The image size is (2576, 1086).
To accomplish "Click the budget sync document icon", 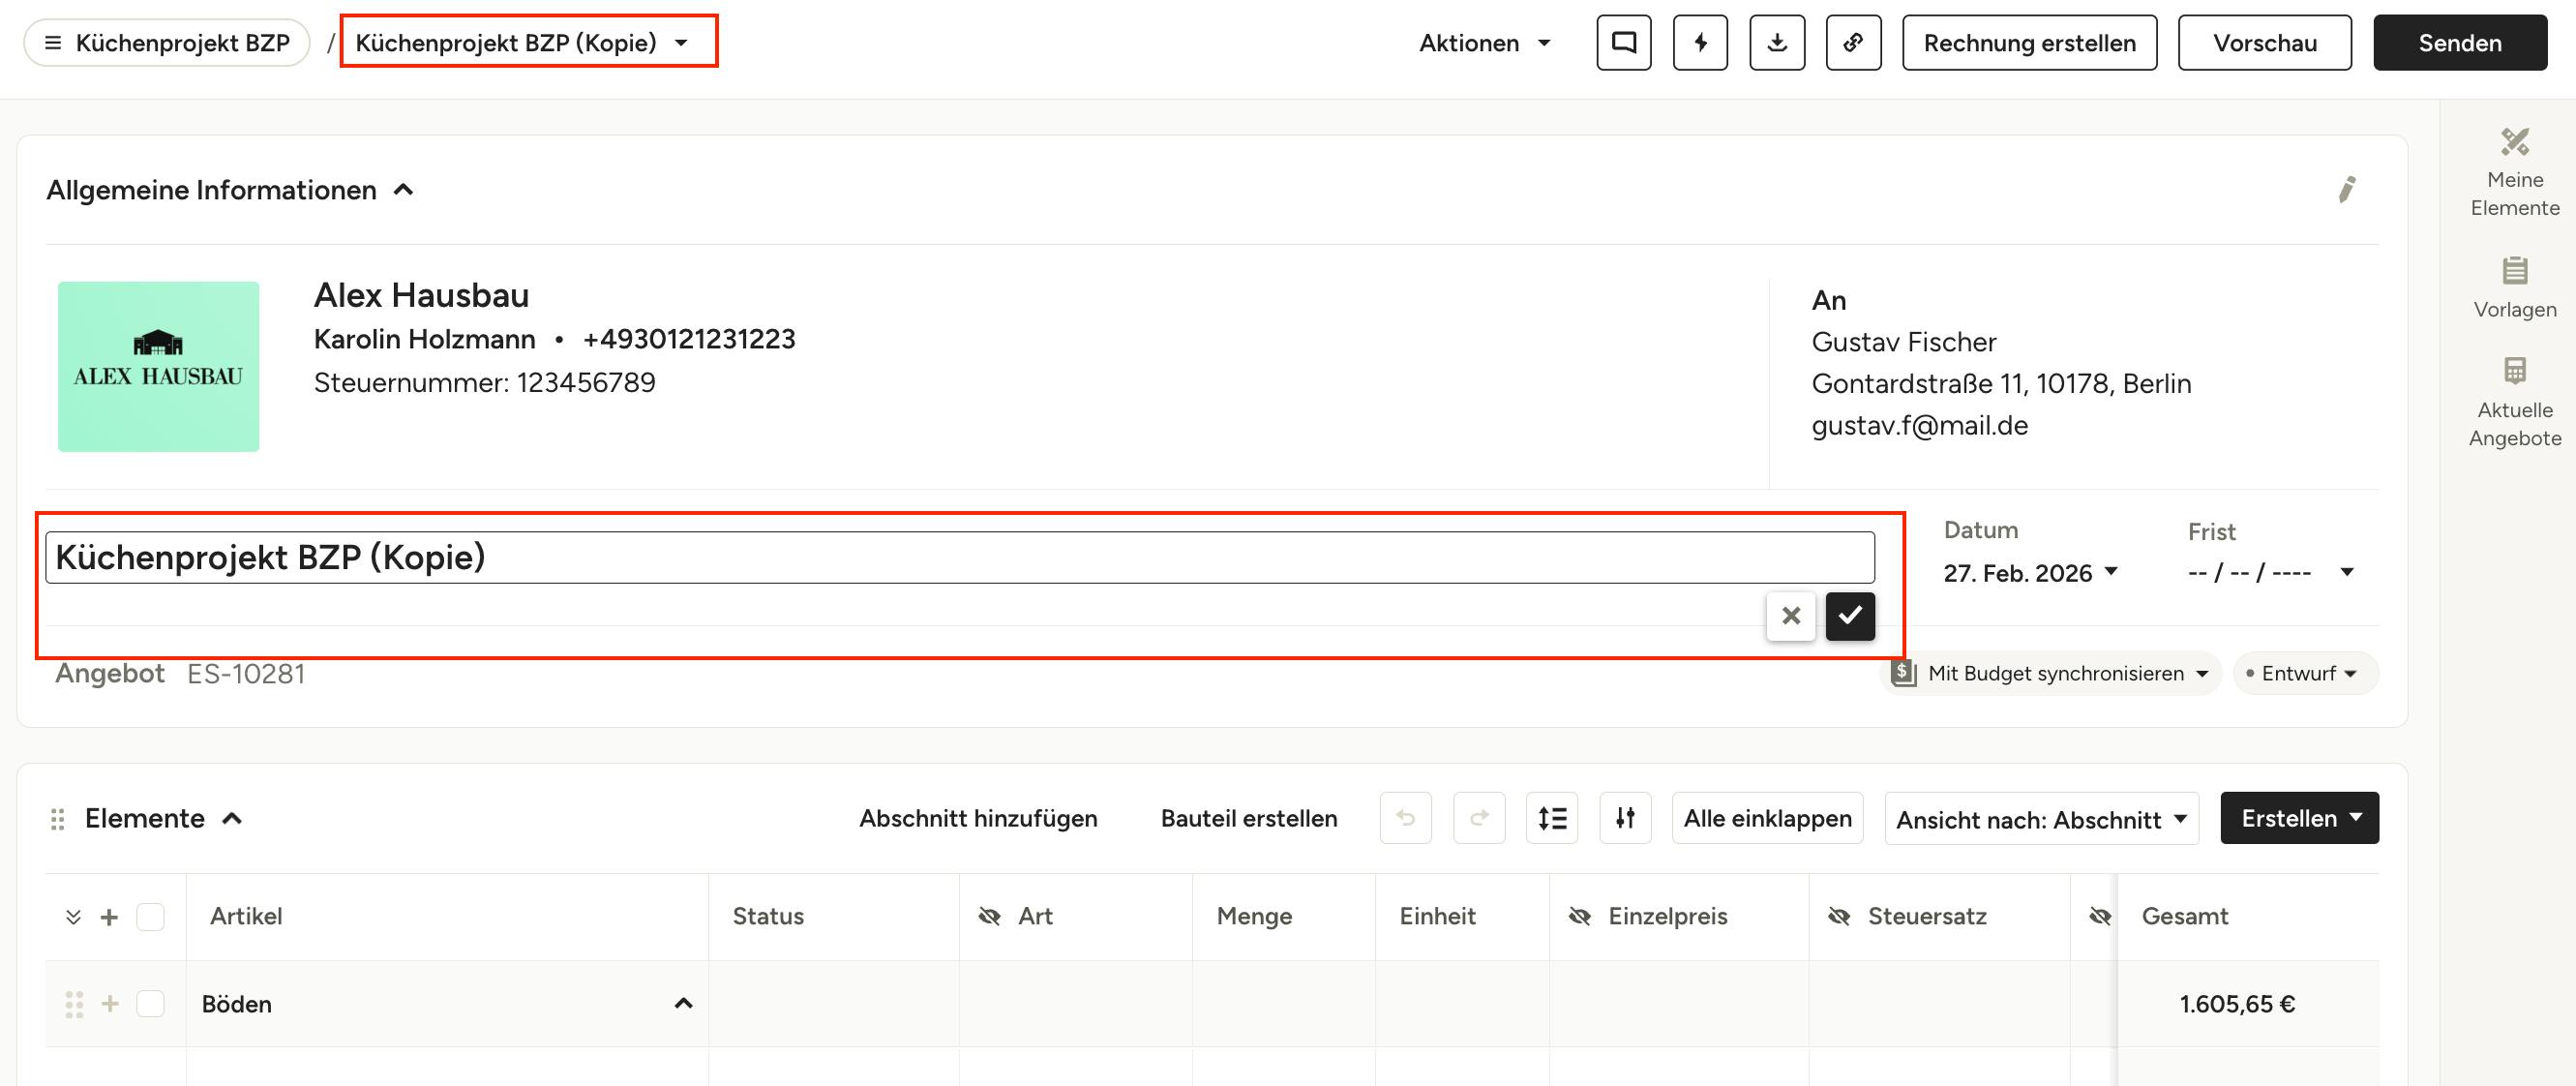I will click(x=1904, y=673).
